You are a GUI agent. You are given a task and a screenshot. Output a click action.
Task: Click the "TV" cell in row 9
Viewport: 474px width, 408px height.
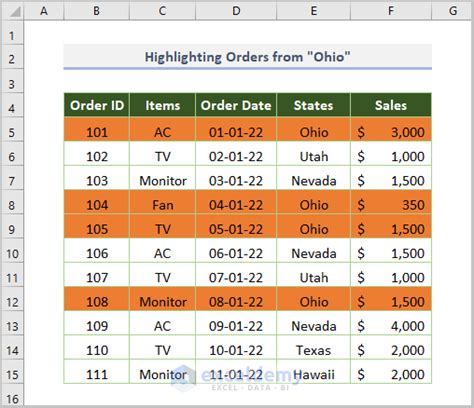pos(163,226)
